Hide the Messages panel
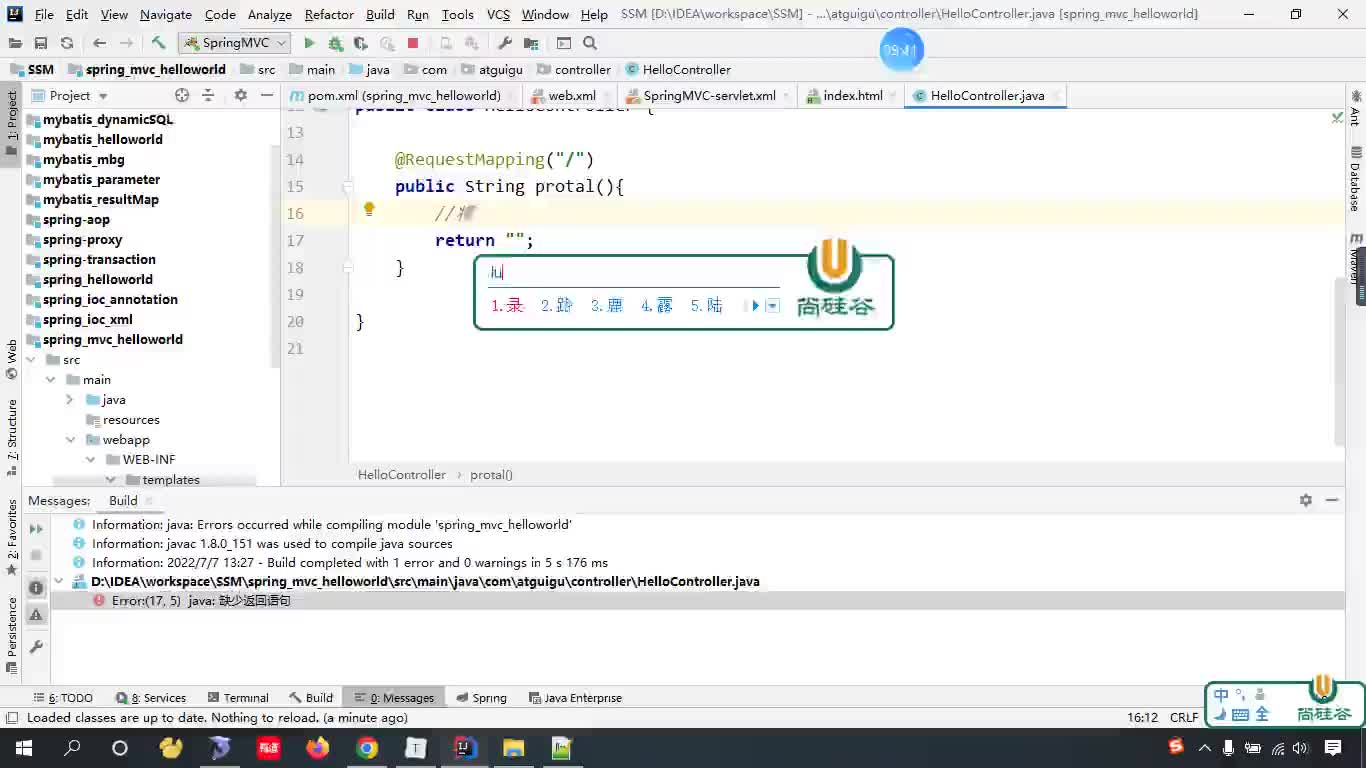1366x768 pixels. coord(1332,500)
